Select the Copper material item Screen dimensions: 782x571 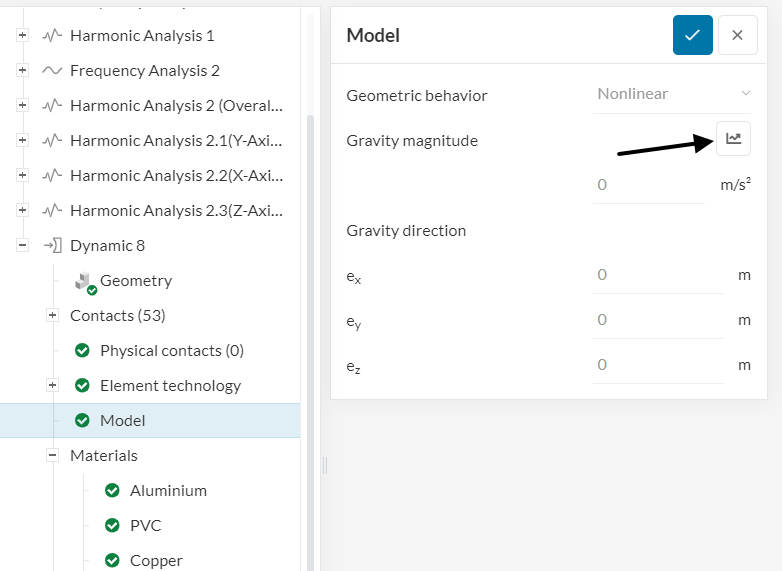click(156, 560)
